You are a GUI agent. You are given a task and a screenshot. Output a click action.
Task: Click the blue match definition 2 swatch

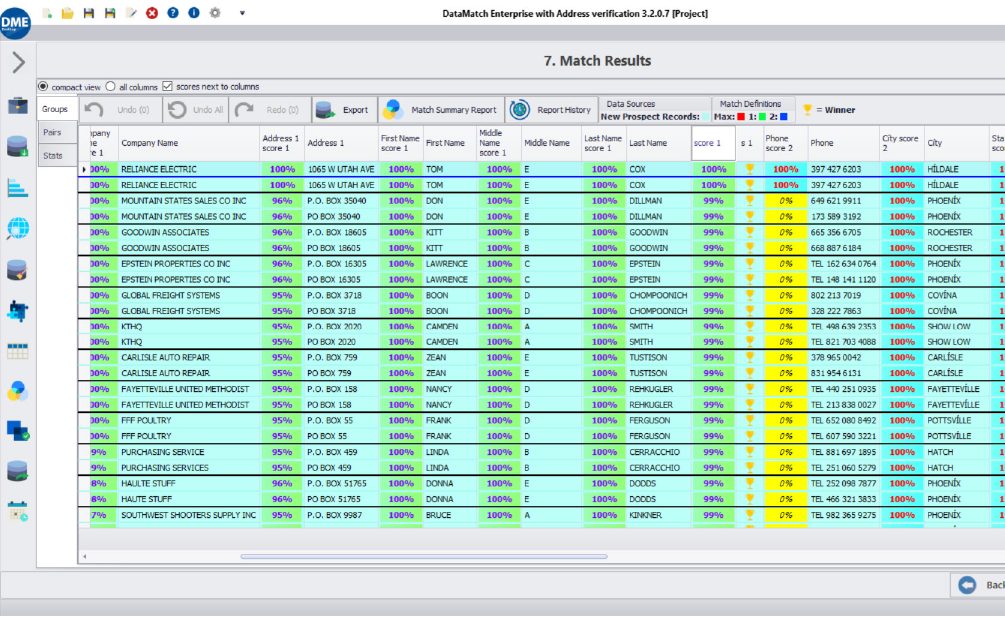[783, 117]
